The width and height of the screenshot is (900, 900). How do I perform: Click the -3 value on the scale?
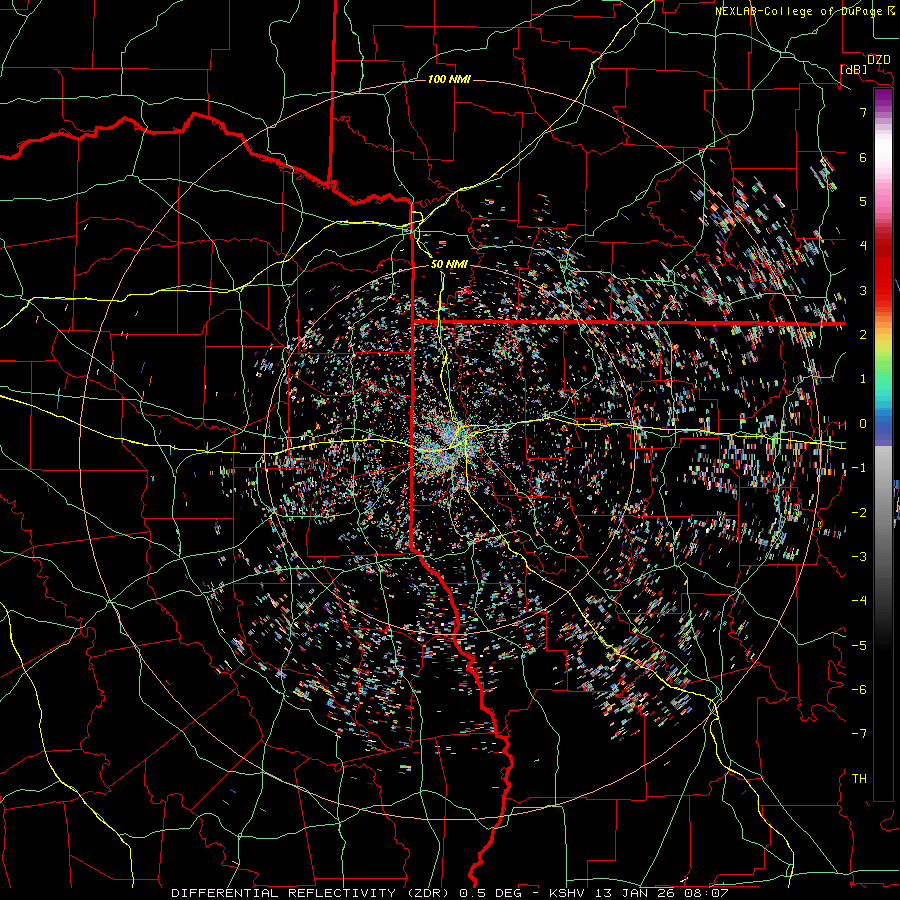pos(859,557)
